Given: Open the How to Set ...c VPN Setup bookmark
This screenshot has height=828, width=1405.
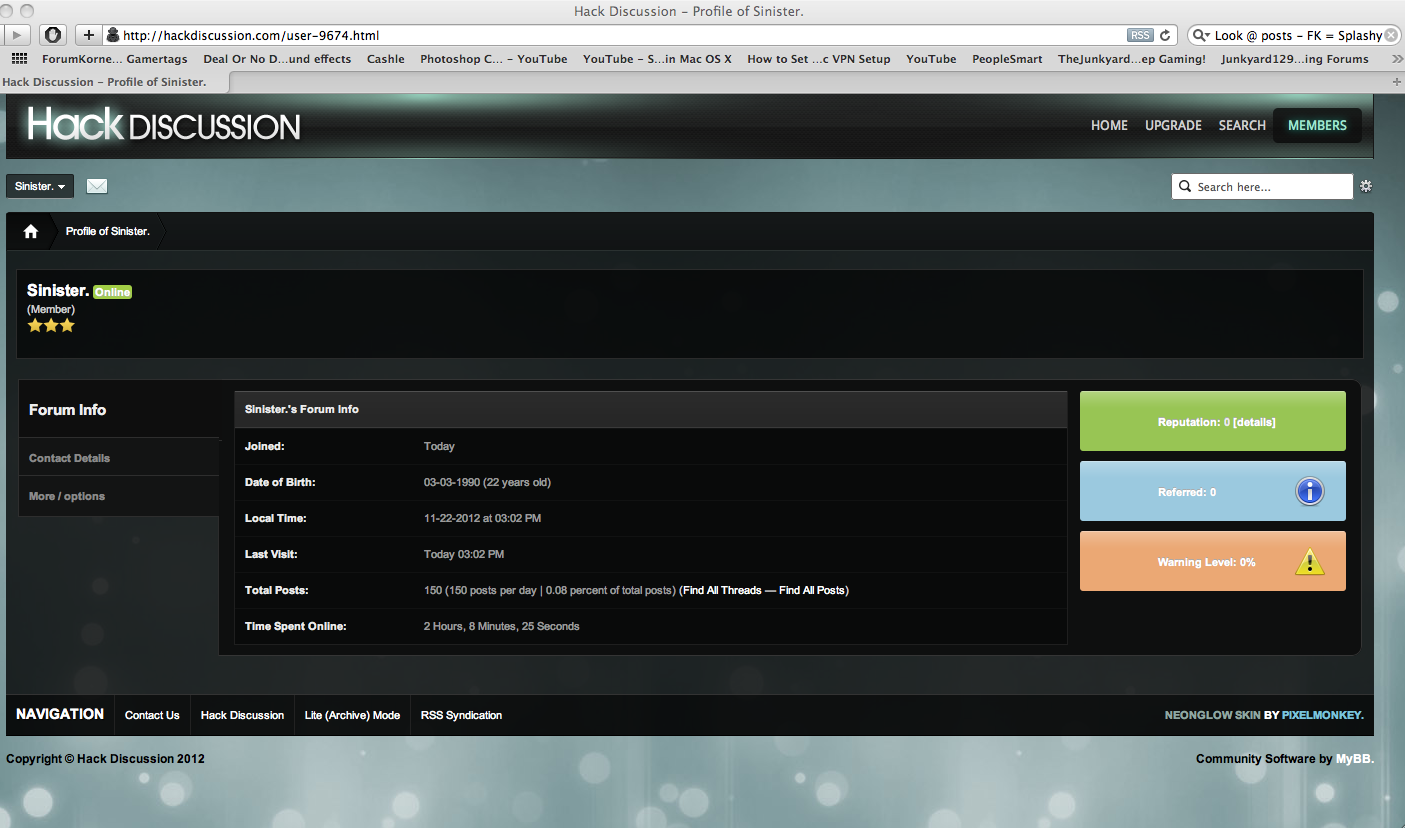Looking at the screenshot, I should pos(819,59).
